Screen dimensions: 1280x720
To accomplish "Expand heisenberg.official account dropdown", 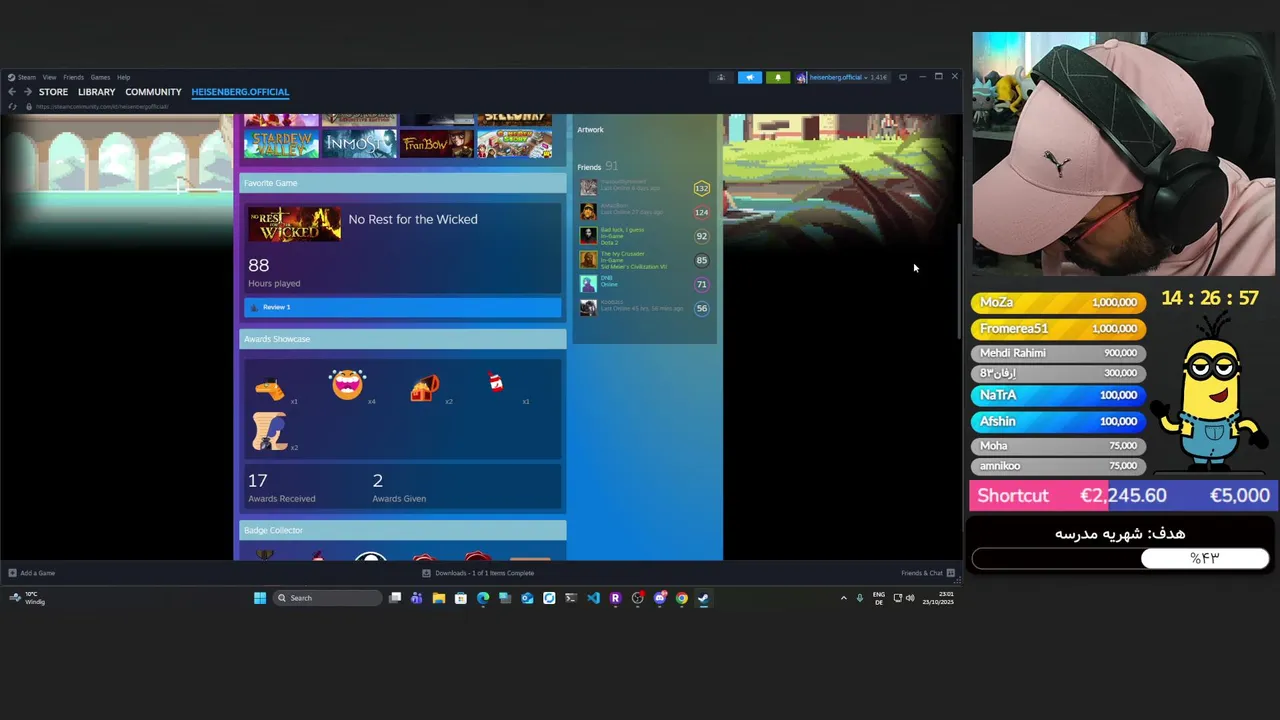I will 841,77.
